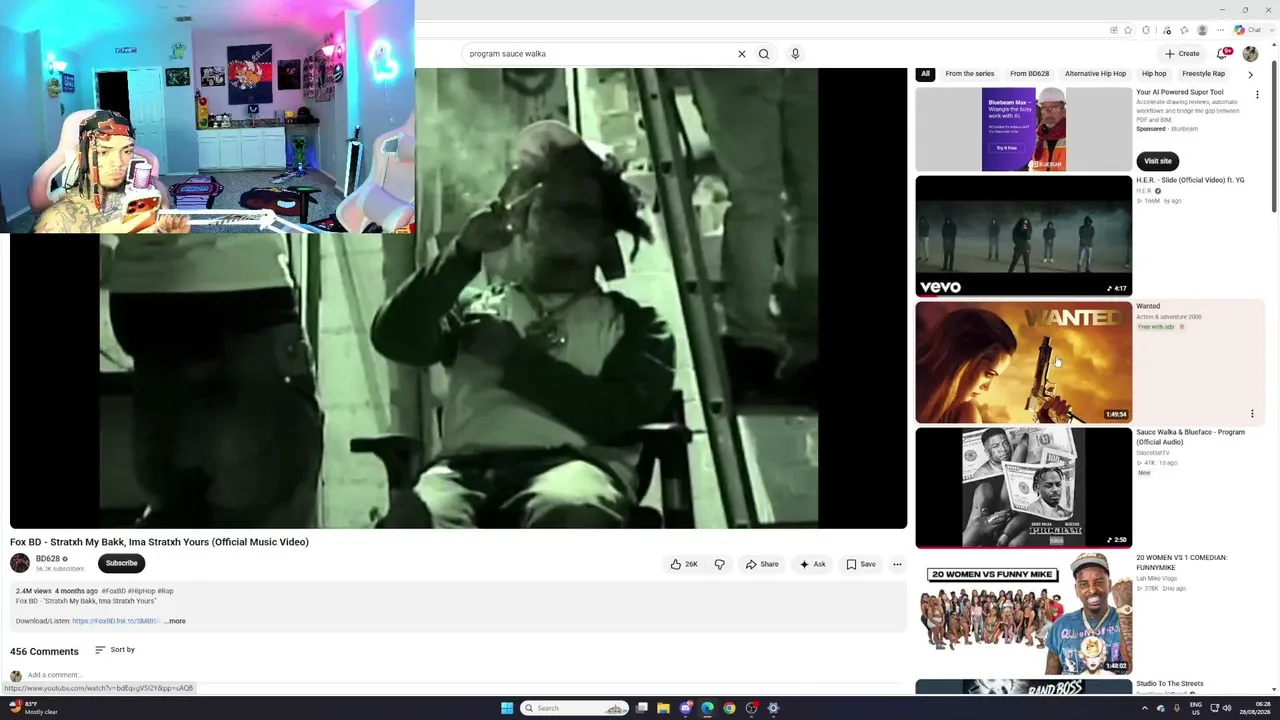Open Task View on the taskbar
1280x720 pixels.
coord(642,708)
